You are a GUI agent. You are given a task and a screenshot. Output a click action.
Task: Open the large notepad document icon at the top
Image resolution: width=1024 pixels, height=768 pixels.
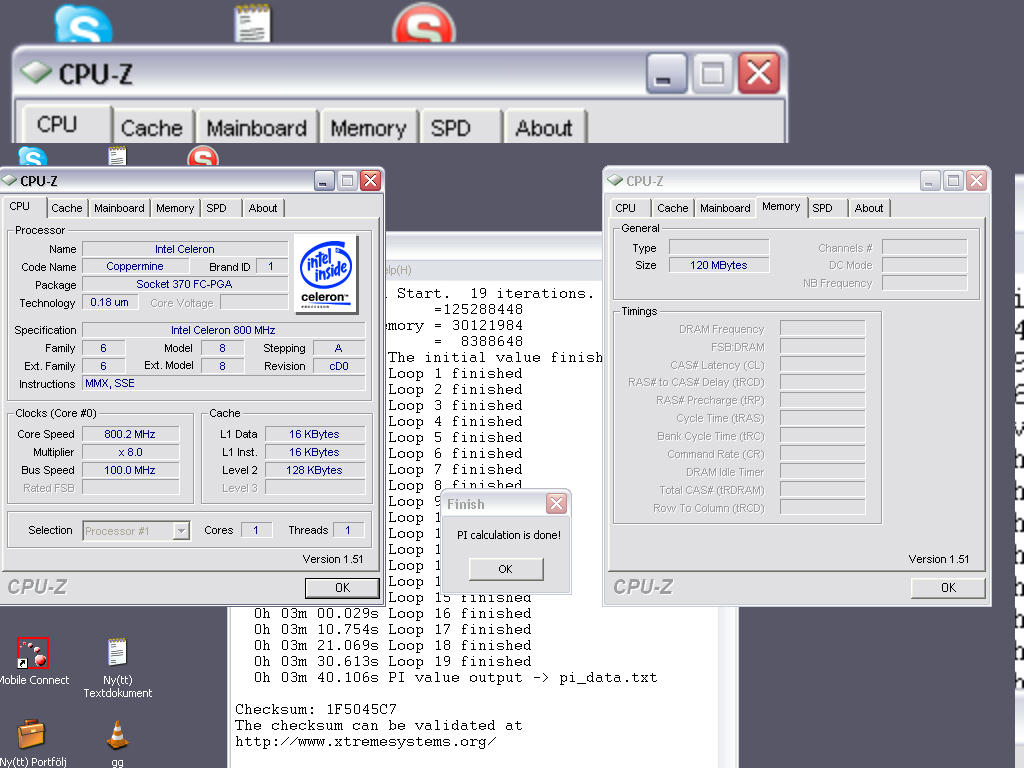[x=252, y=24]
